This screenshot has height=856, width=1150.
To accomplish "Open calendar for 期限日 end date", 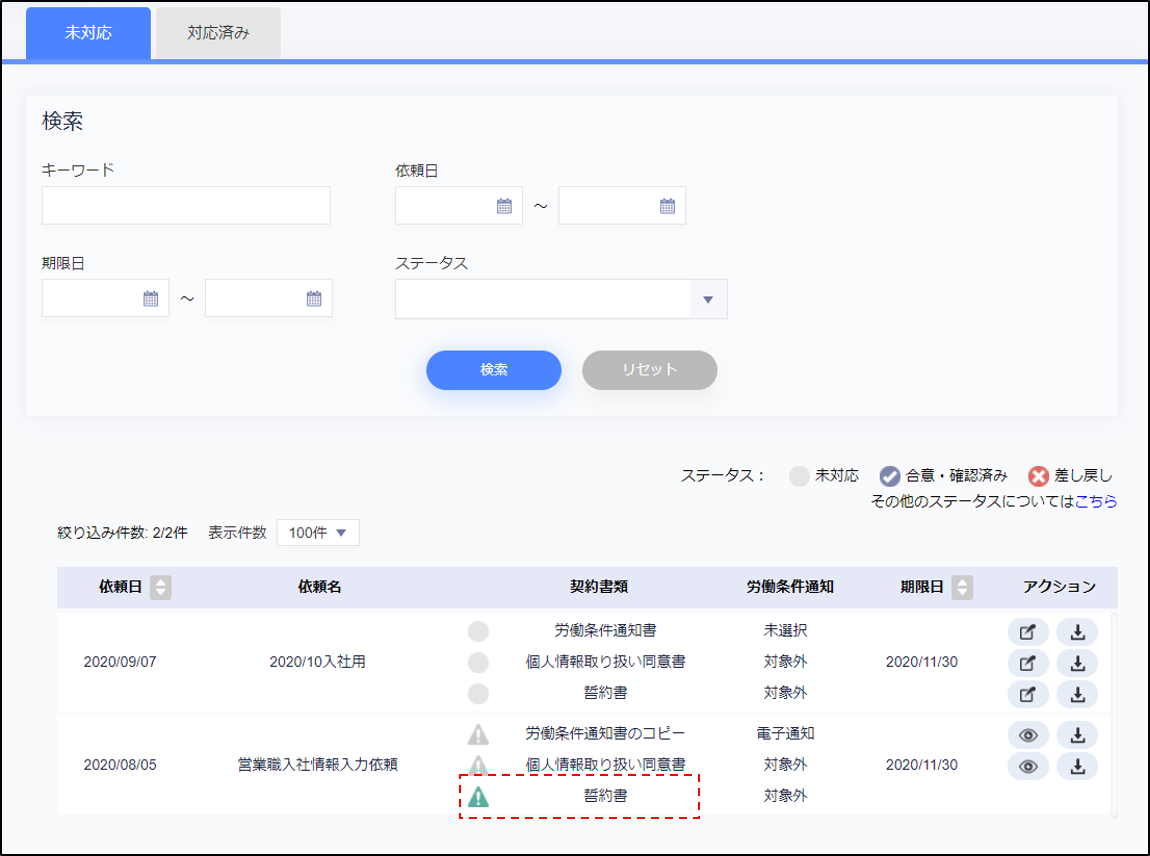I will [x=314, y=299].
